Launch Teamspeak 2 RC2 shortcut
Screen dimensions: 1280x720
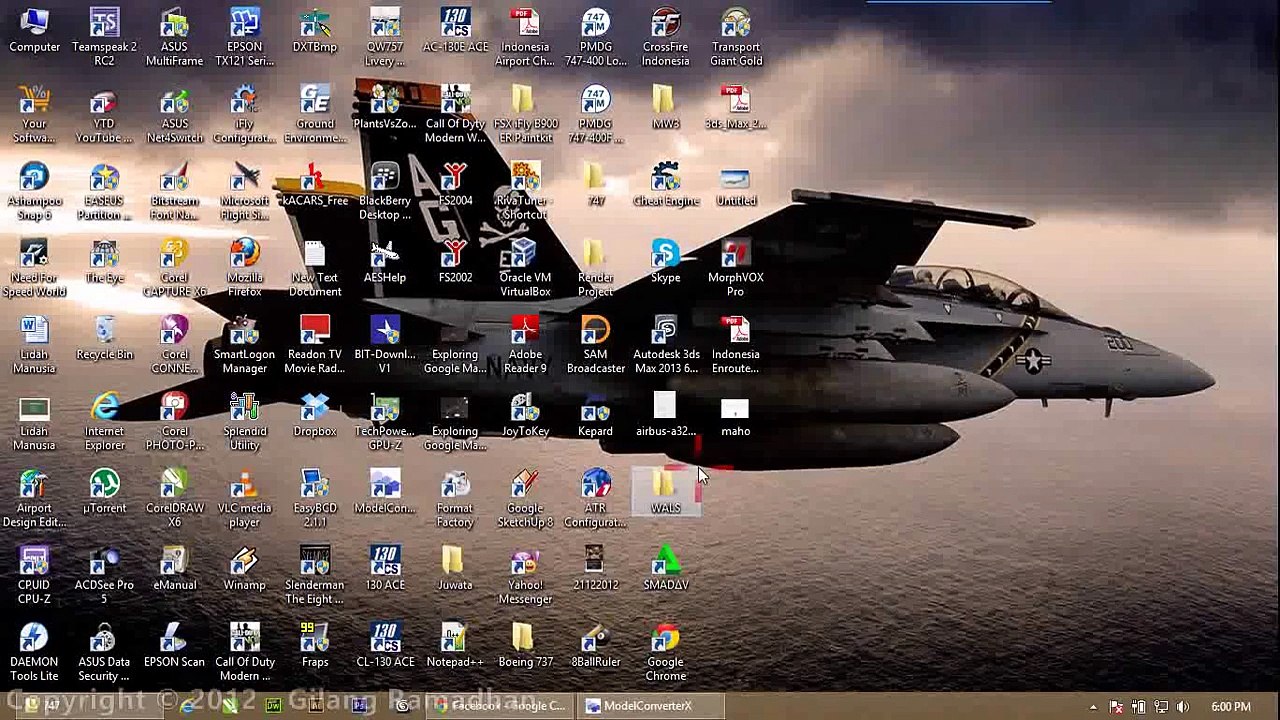[104, 38]
